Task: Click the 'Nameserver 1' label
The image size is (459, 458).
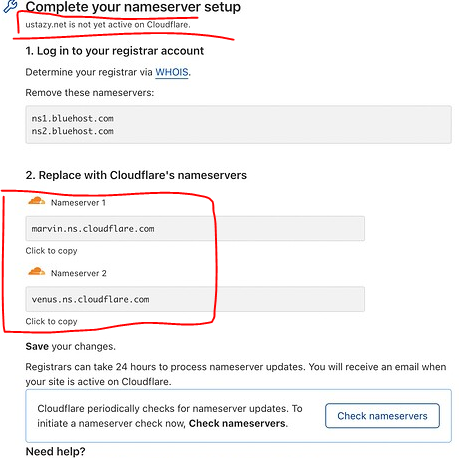Action: (78, 203)
